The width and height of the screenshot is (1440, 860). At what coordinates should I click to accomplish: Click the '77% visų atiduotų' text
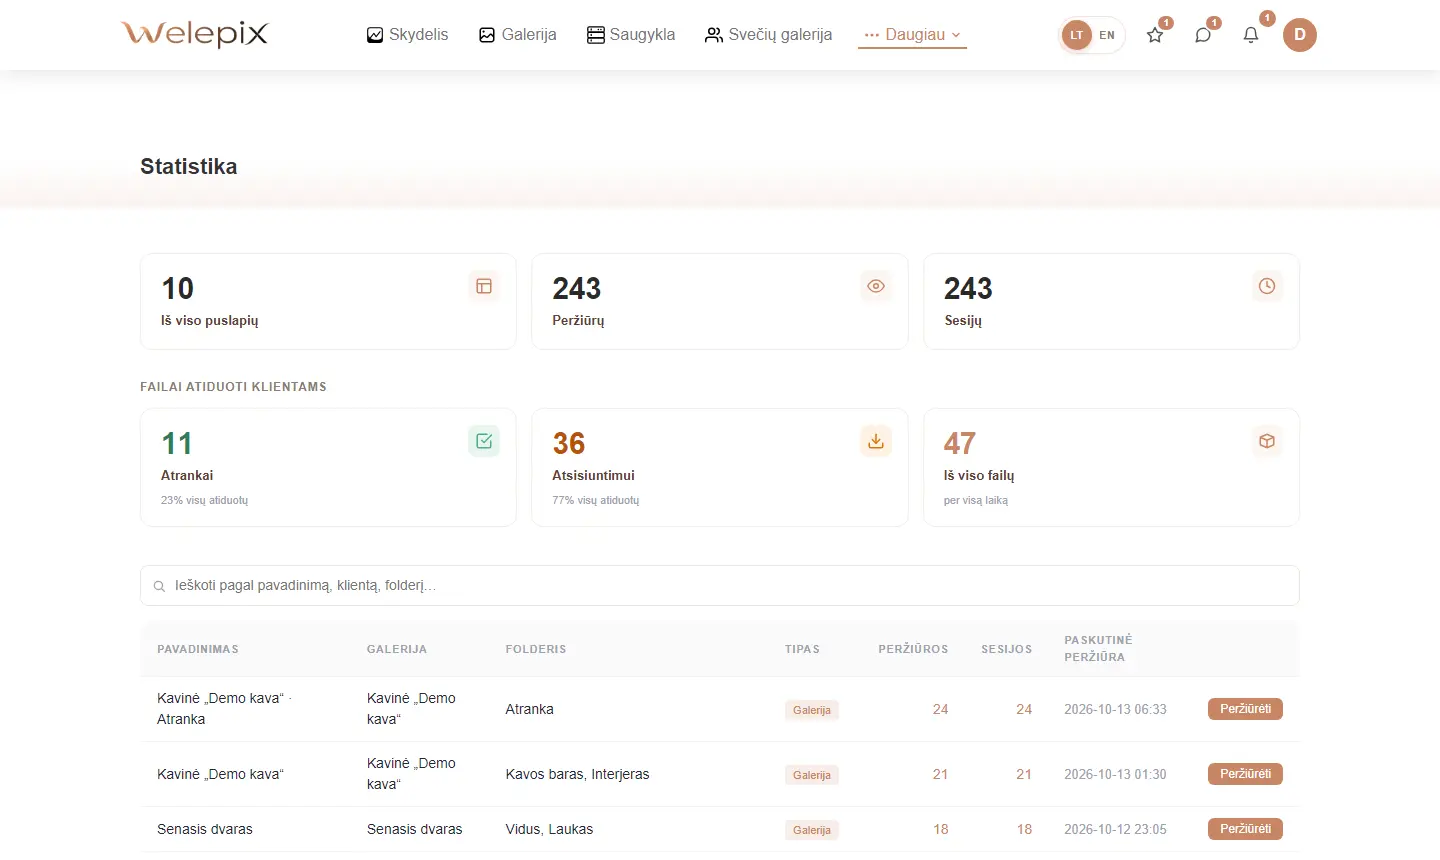pos(595,500)
